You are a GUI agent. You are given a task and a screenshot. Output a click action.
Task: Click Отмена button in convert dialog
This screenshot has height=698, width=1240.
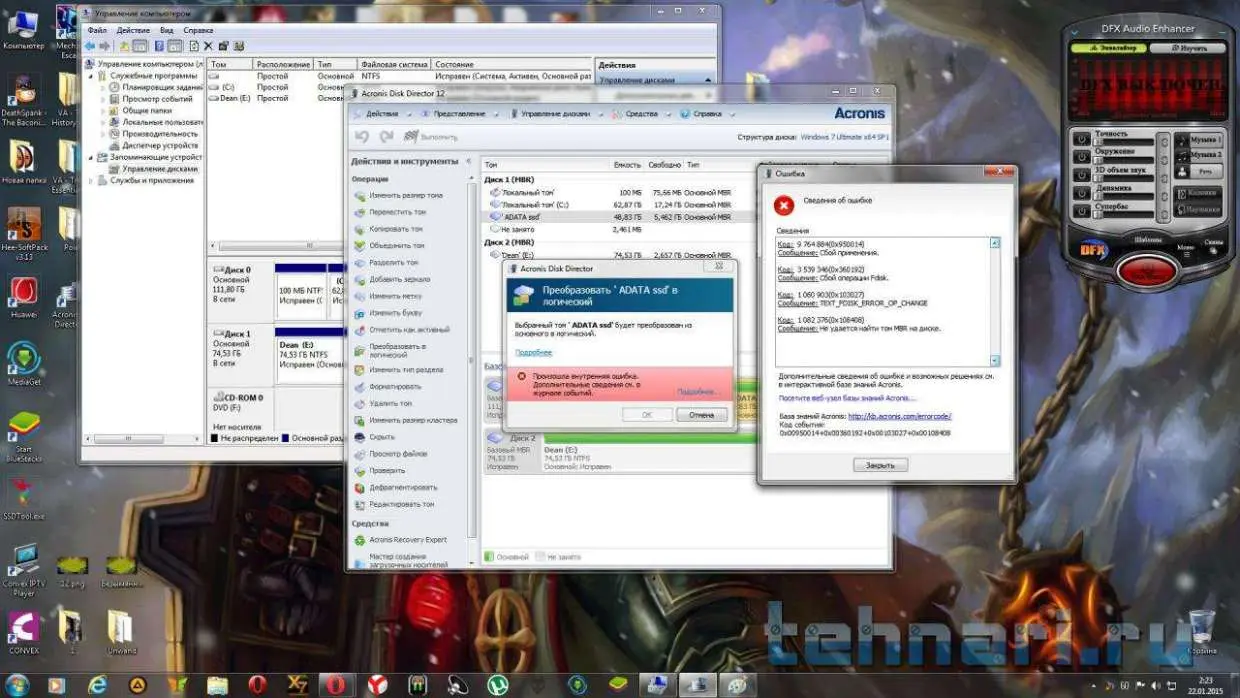point(701,414)
